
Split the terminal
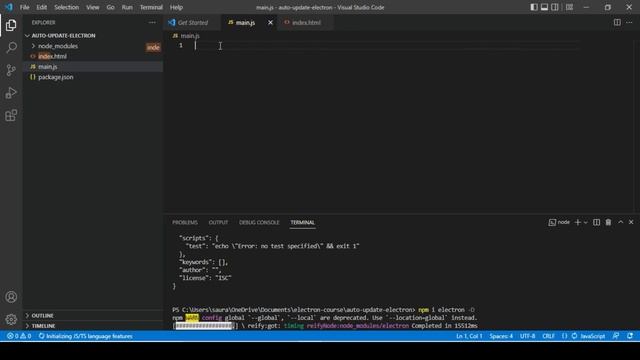click(x=596, y=222)
